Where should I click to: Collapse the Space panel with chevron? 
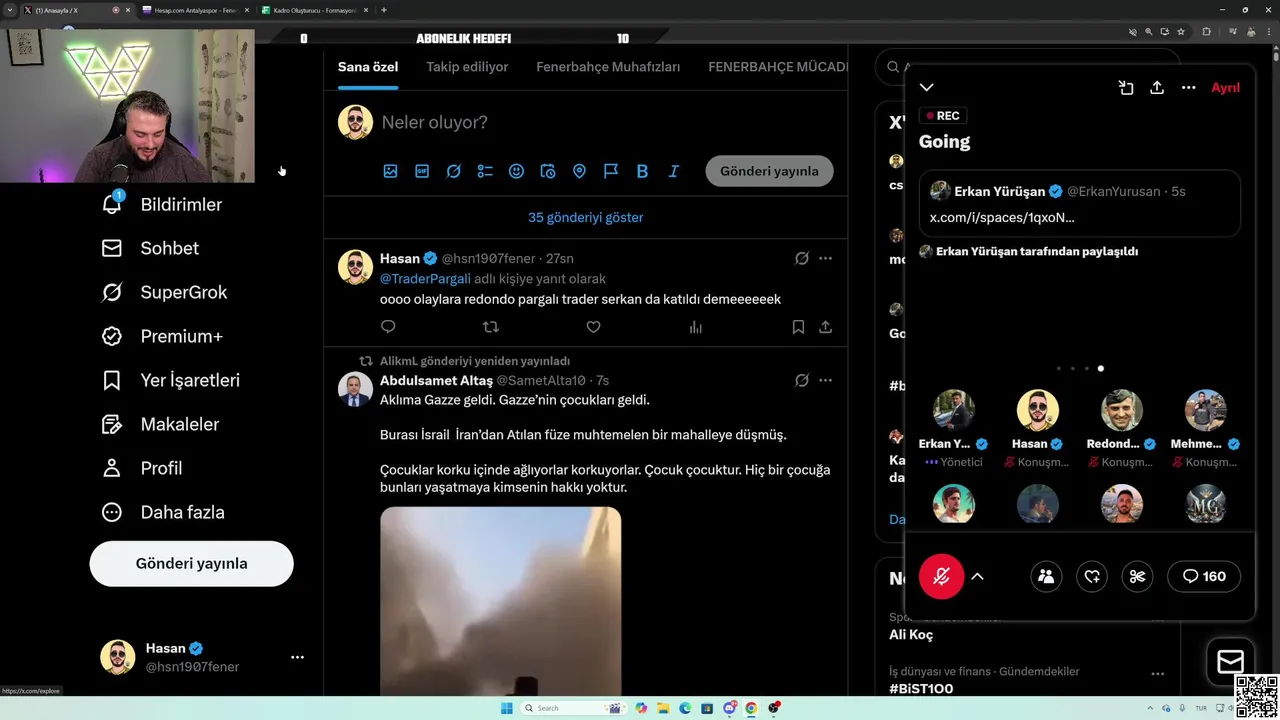click(x=927, y=87)
